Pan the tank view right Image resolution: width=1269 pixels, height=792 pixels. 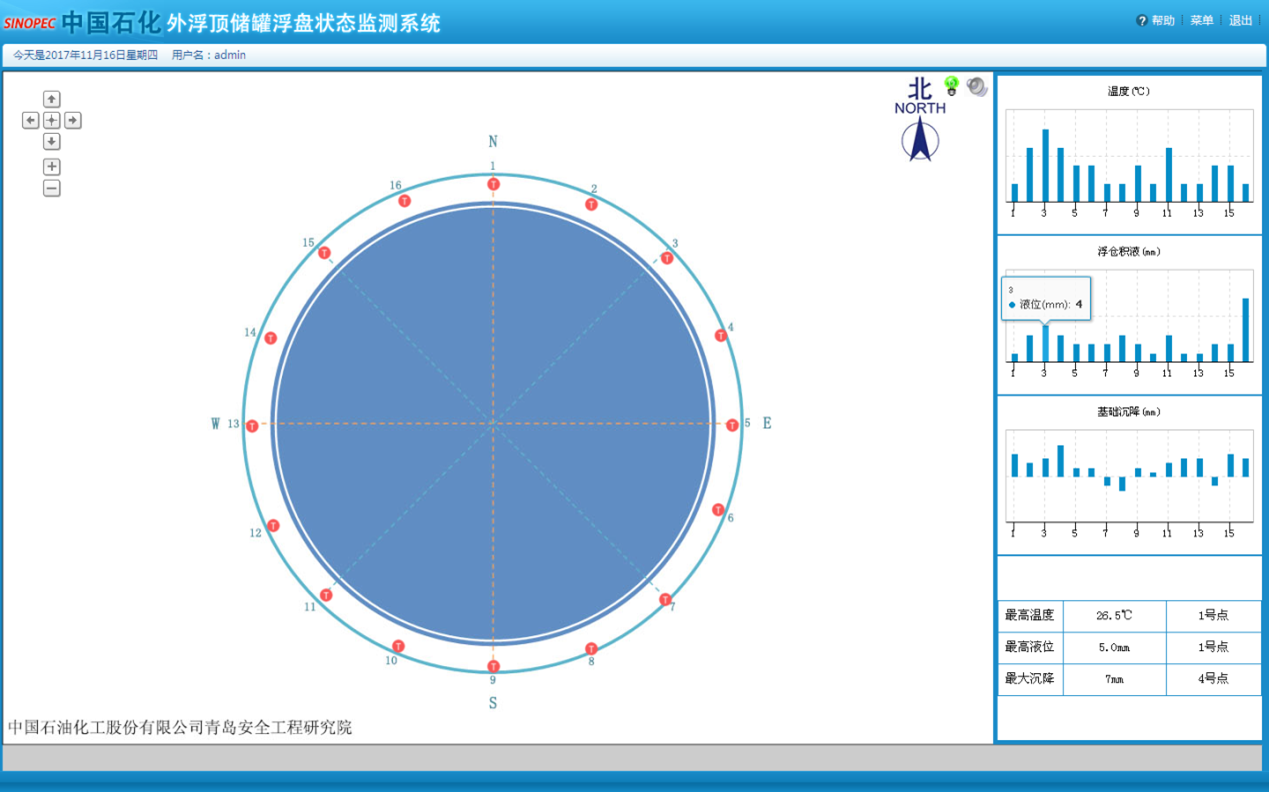[73, 120]
